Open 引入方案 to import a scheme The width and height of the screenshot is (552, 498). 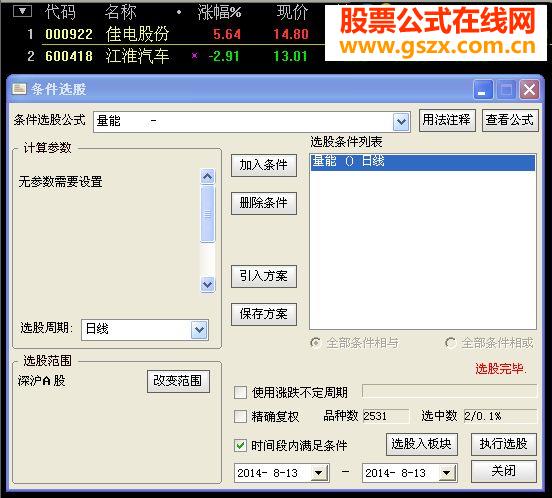[x=264, y=276]
